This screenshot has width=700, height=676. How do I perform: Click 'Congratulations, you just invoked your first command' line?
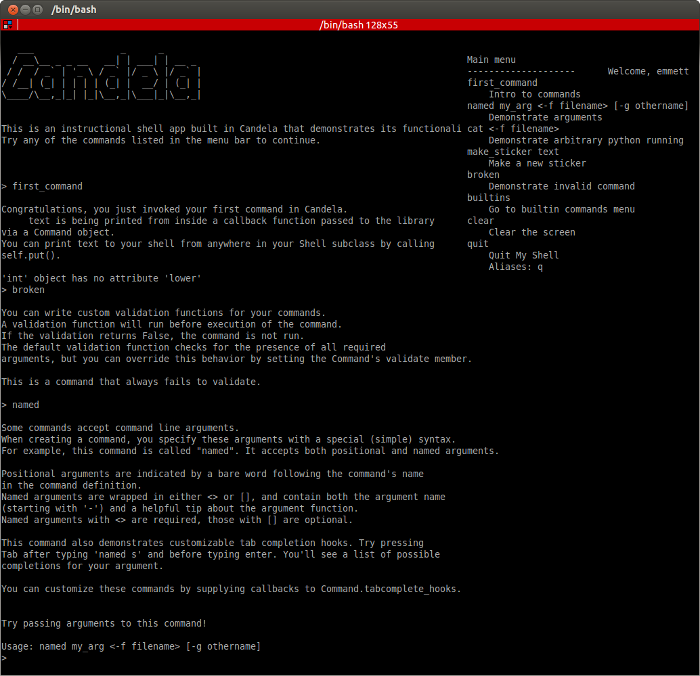click(x=174, y=209)
